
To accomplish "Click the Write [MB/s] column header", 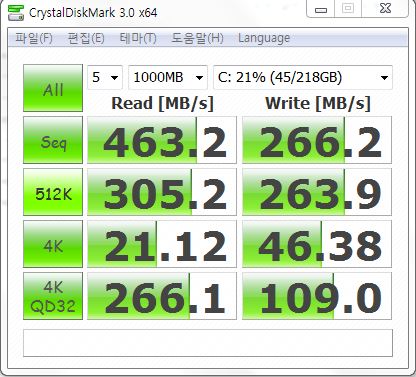I will point(318,103).
